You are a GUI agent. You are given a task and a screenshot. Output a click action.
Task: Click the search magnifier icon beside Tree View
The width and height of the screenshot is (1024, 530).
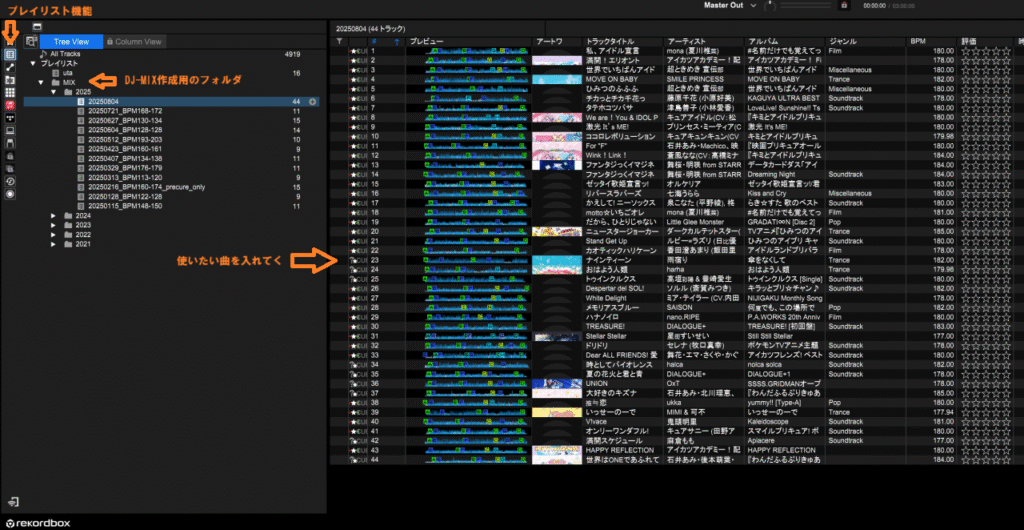[31, 41]
